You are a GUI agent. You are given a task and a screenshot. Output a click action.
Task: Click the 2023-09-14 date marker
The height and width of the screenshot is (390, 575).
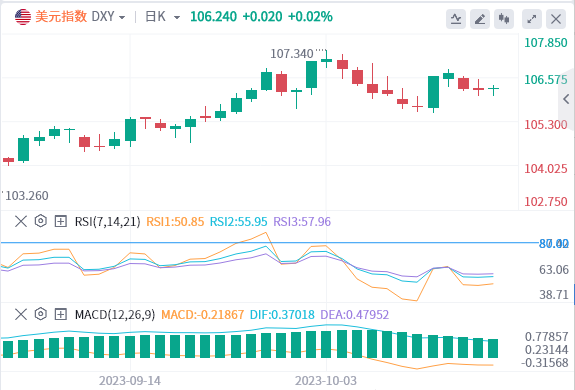129,381
